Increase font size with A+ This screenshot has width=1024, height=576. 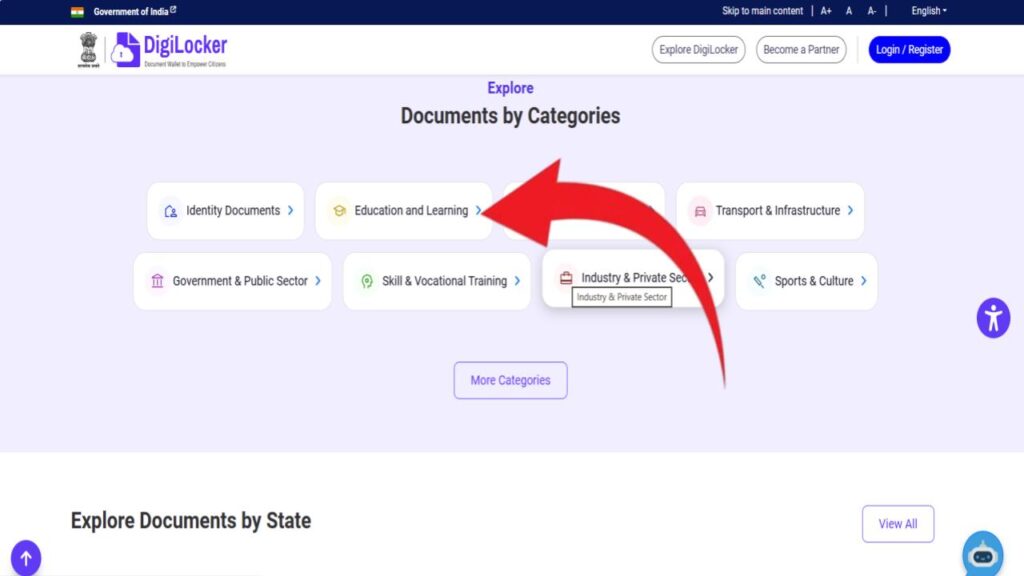(x=826, y=11)
